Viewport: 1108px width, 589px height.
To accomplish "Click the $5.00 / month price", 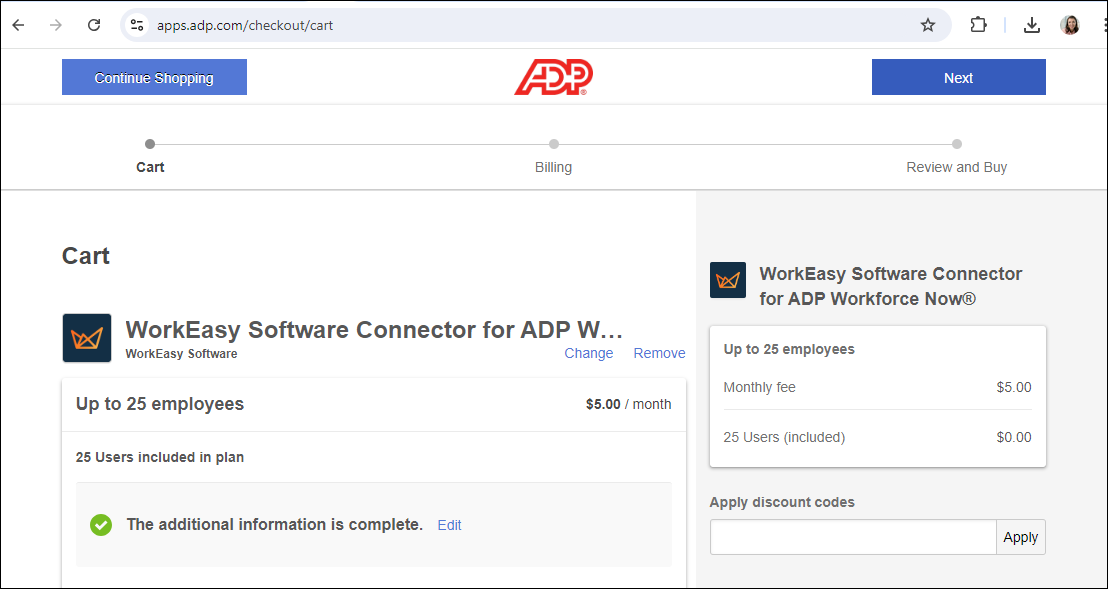I will coord(628,405).
